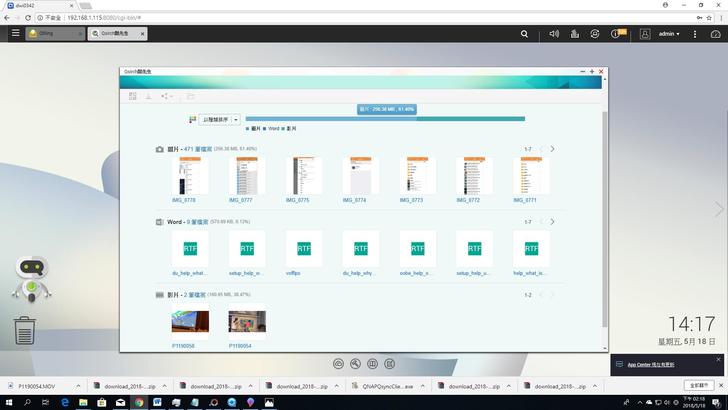Click Show all downloads button
The height and width of the screenshot is (410, 728).
[699, 385]
